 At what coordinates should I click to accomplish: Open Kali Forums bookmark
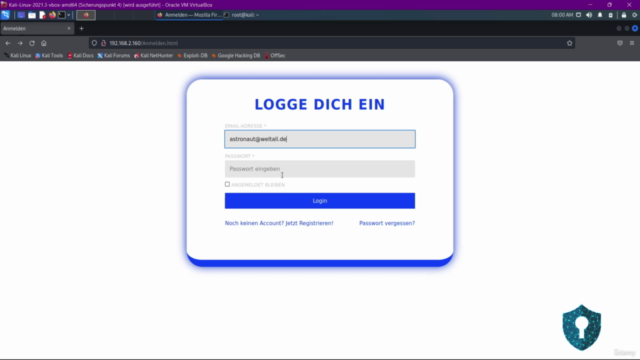(x=113, y=56)
